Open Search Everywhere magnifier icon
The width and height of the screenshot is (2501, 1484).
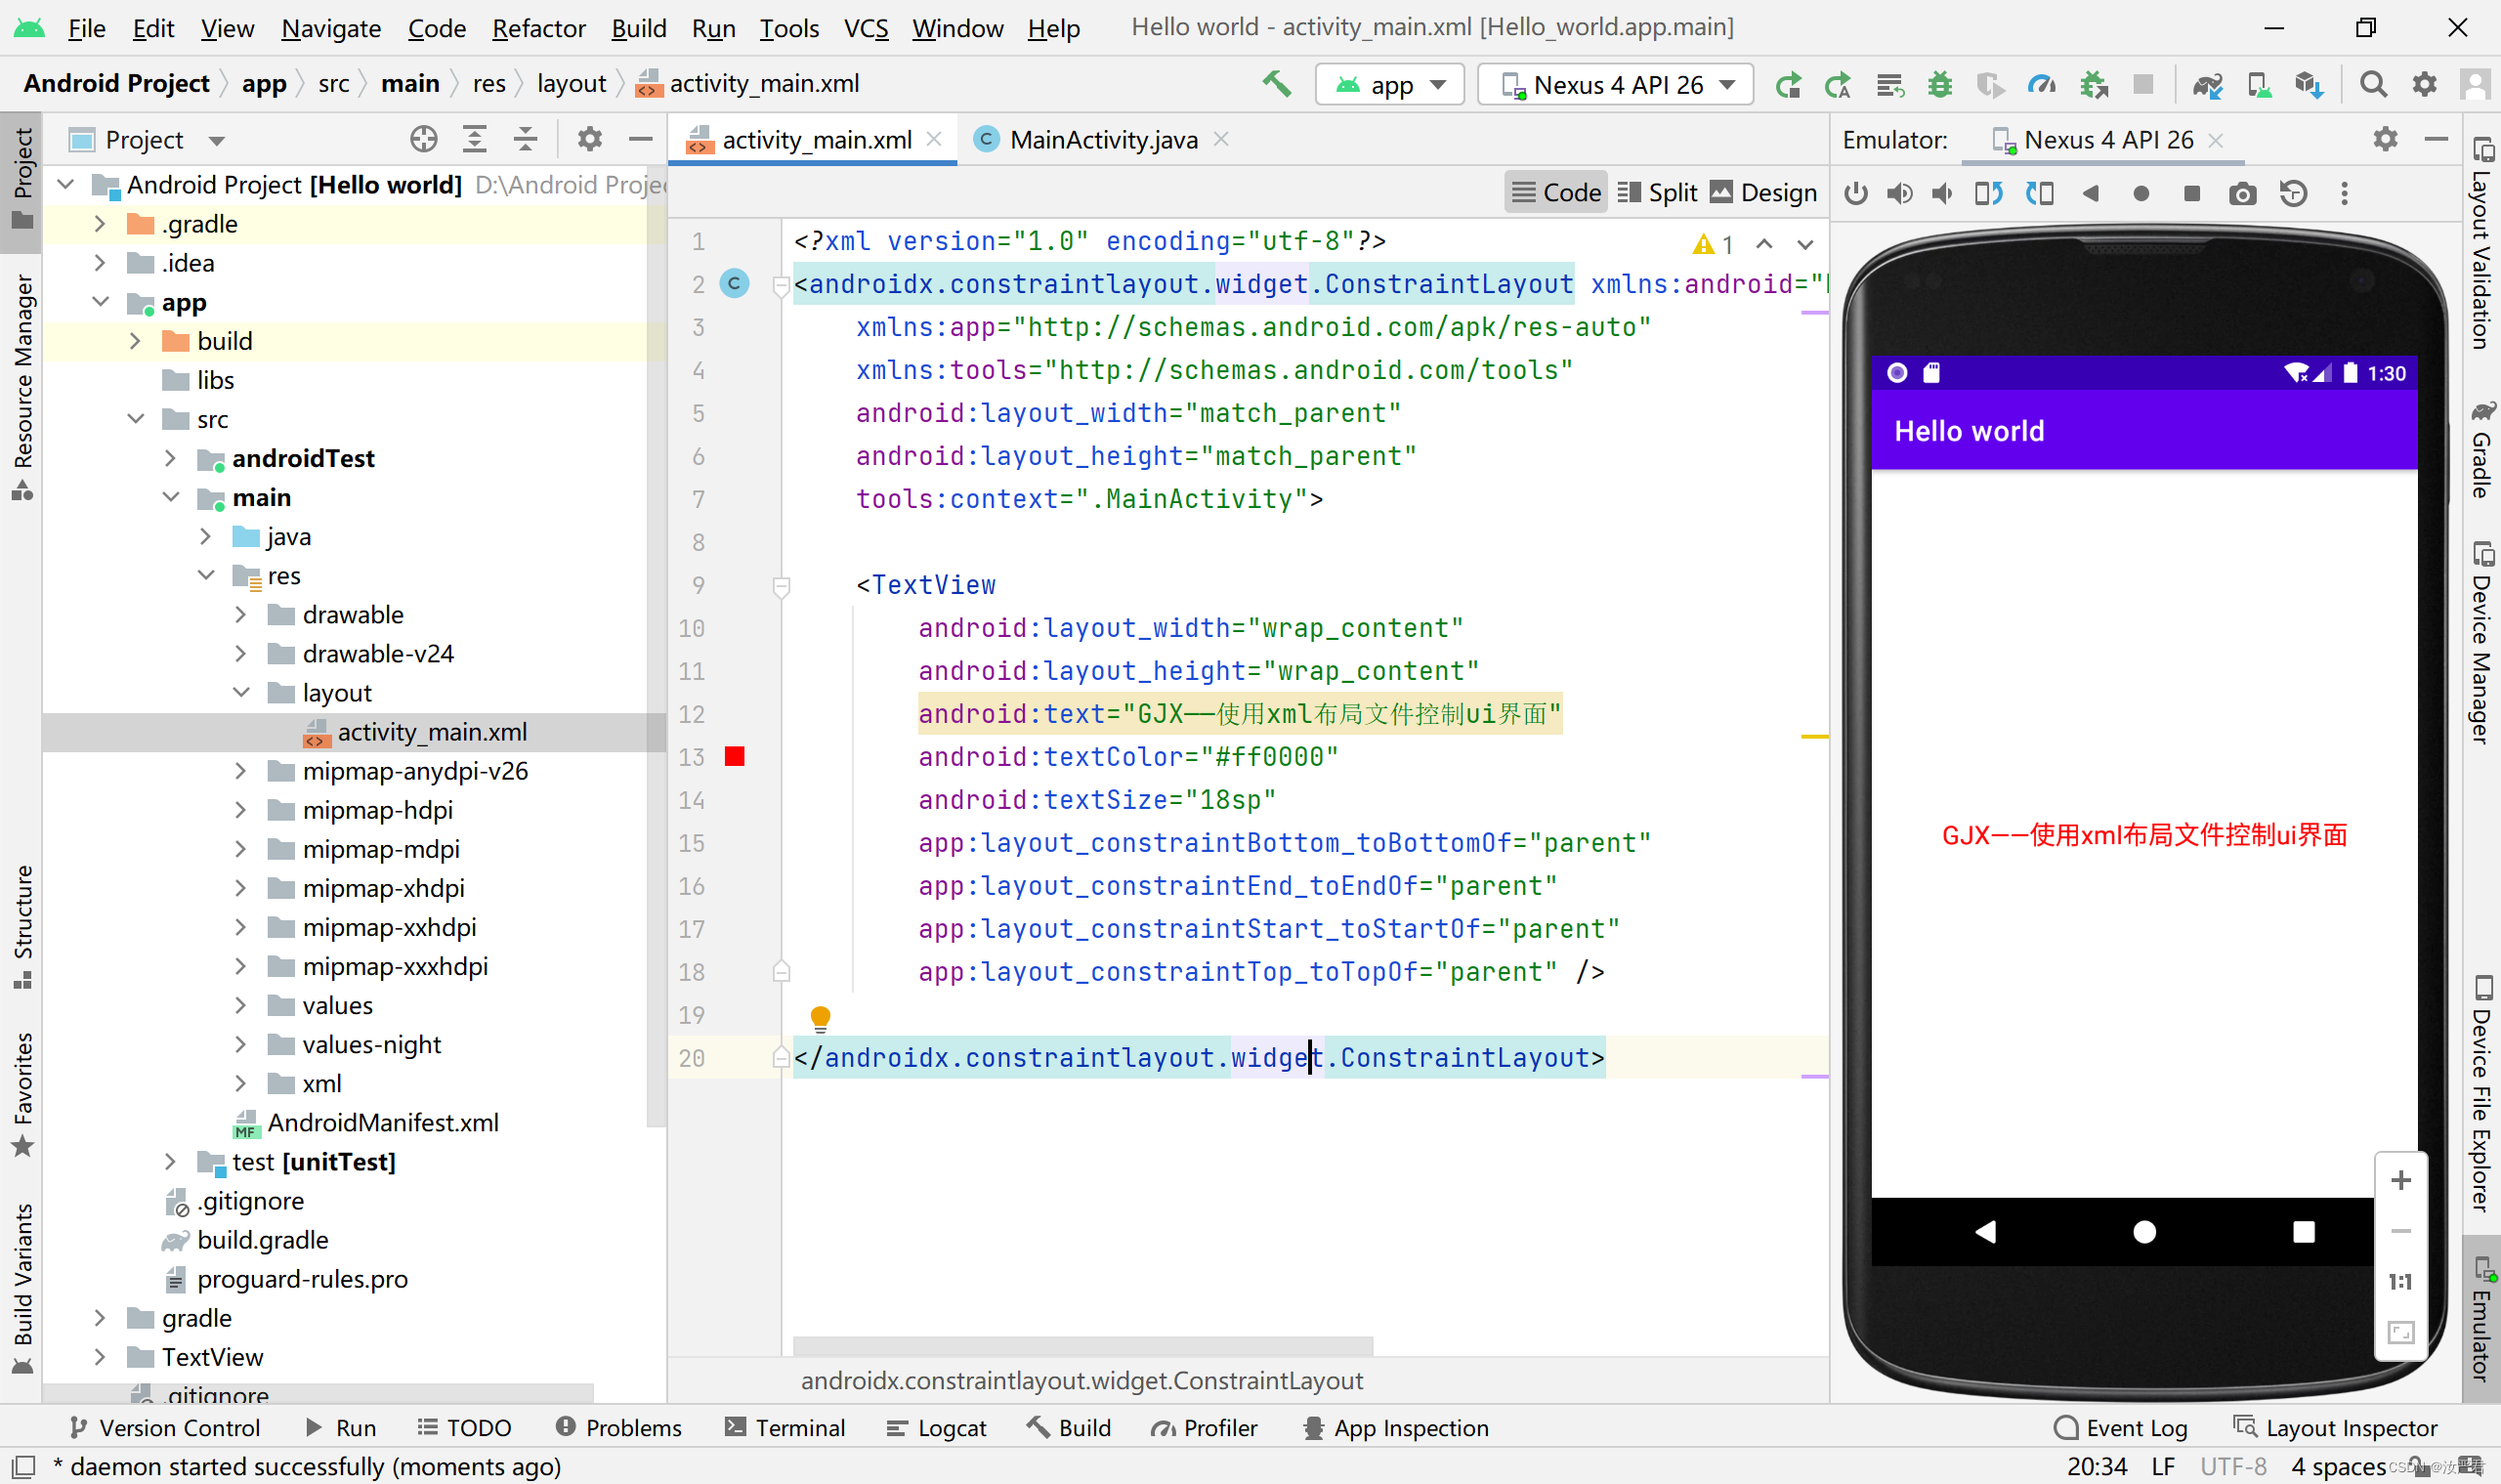point(2372,85)
